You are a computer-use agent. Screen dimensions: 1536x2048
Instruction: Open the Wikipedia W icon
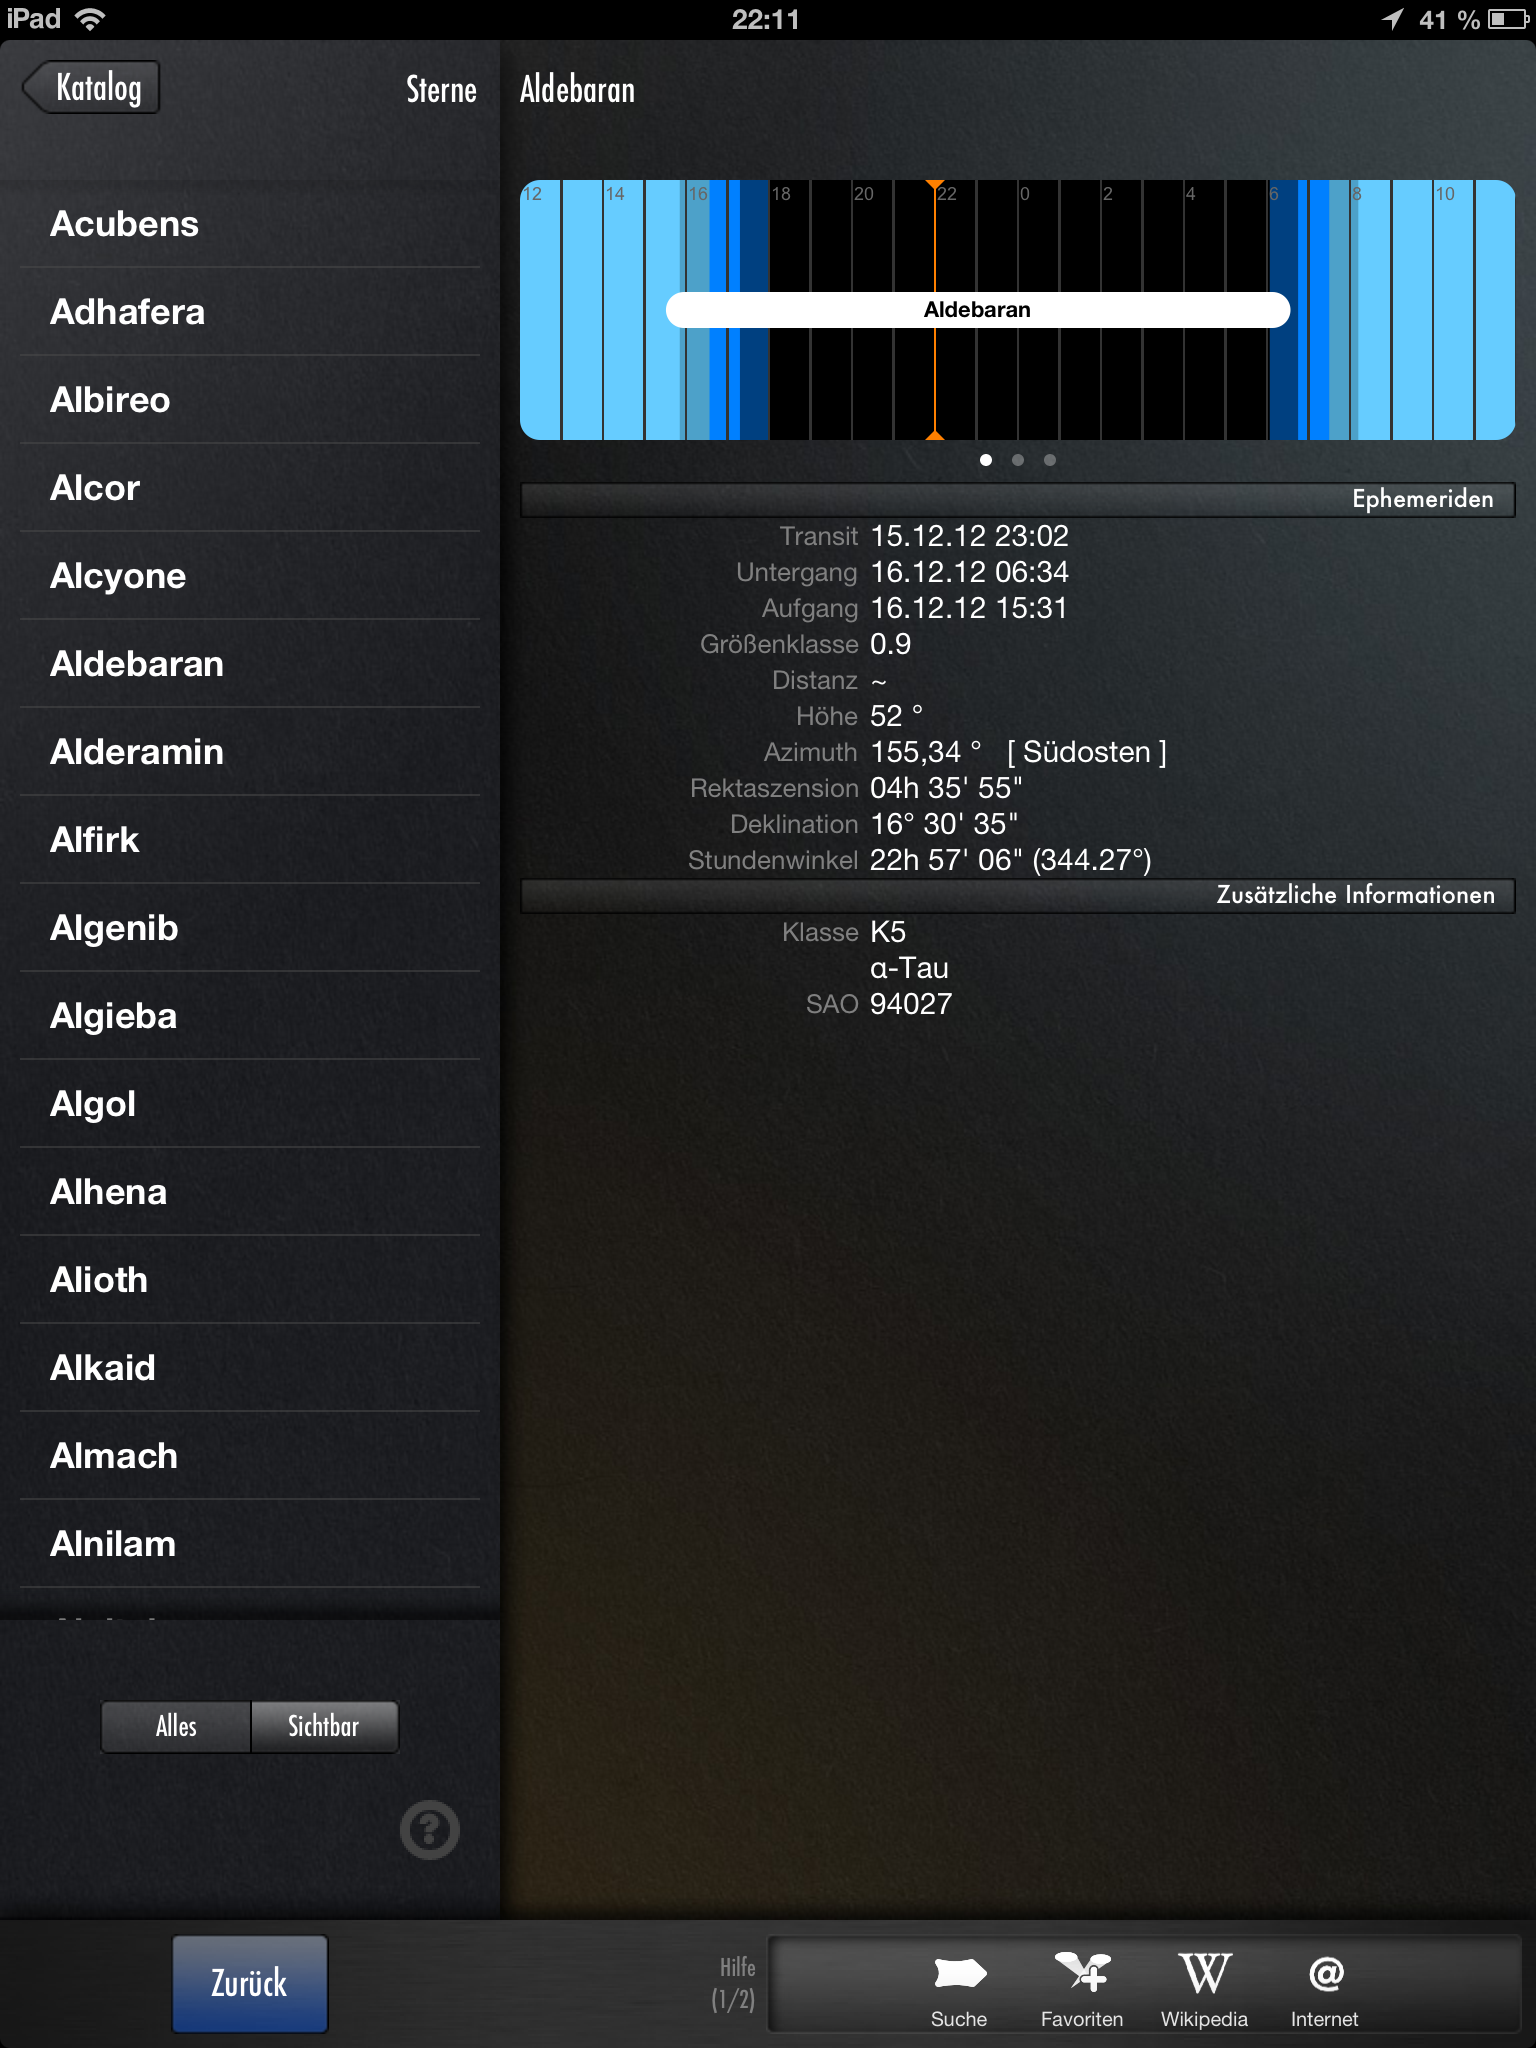click(x=1204, y=1974)
